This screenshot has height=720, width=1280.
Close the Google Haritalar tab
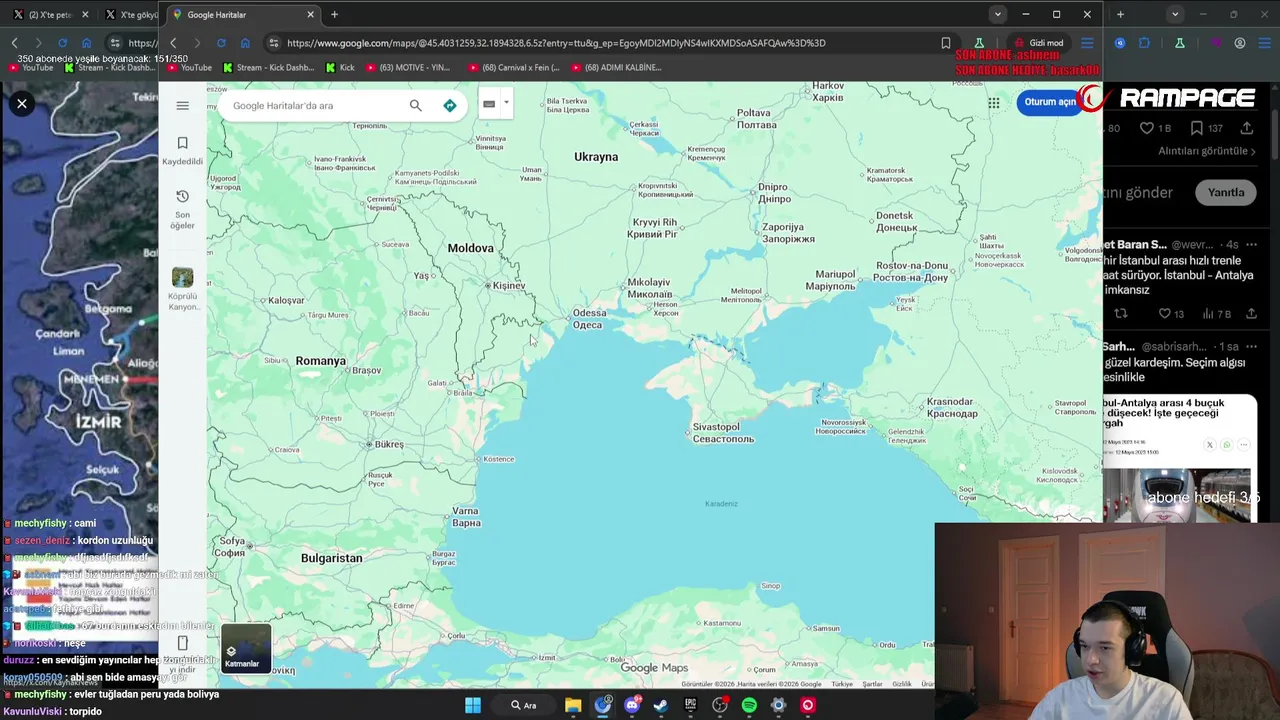pyautogui.click(x=310, y=15)
